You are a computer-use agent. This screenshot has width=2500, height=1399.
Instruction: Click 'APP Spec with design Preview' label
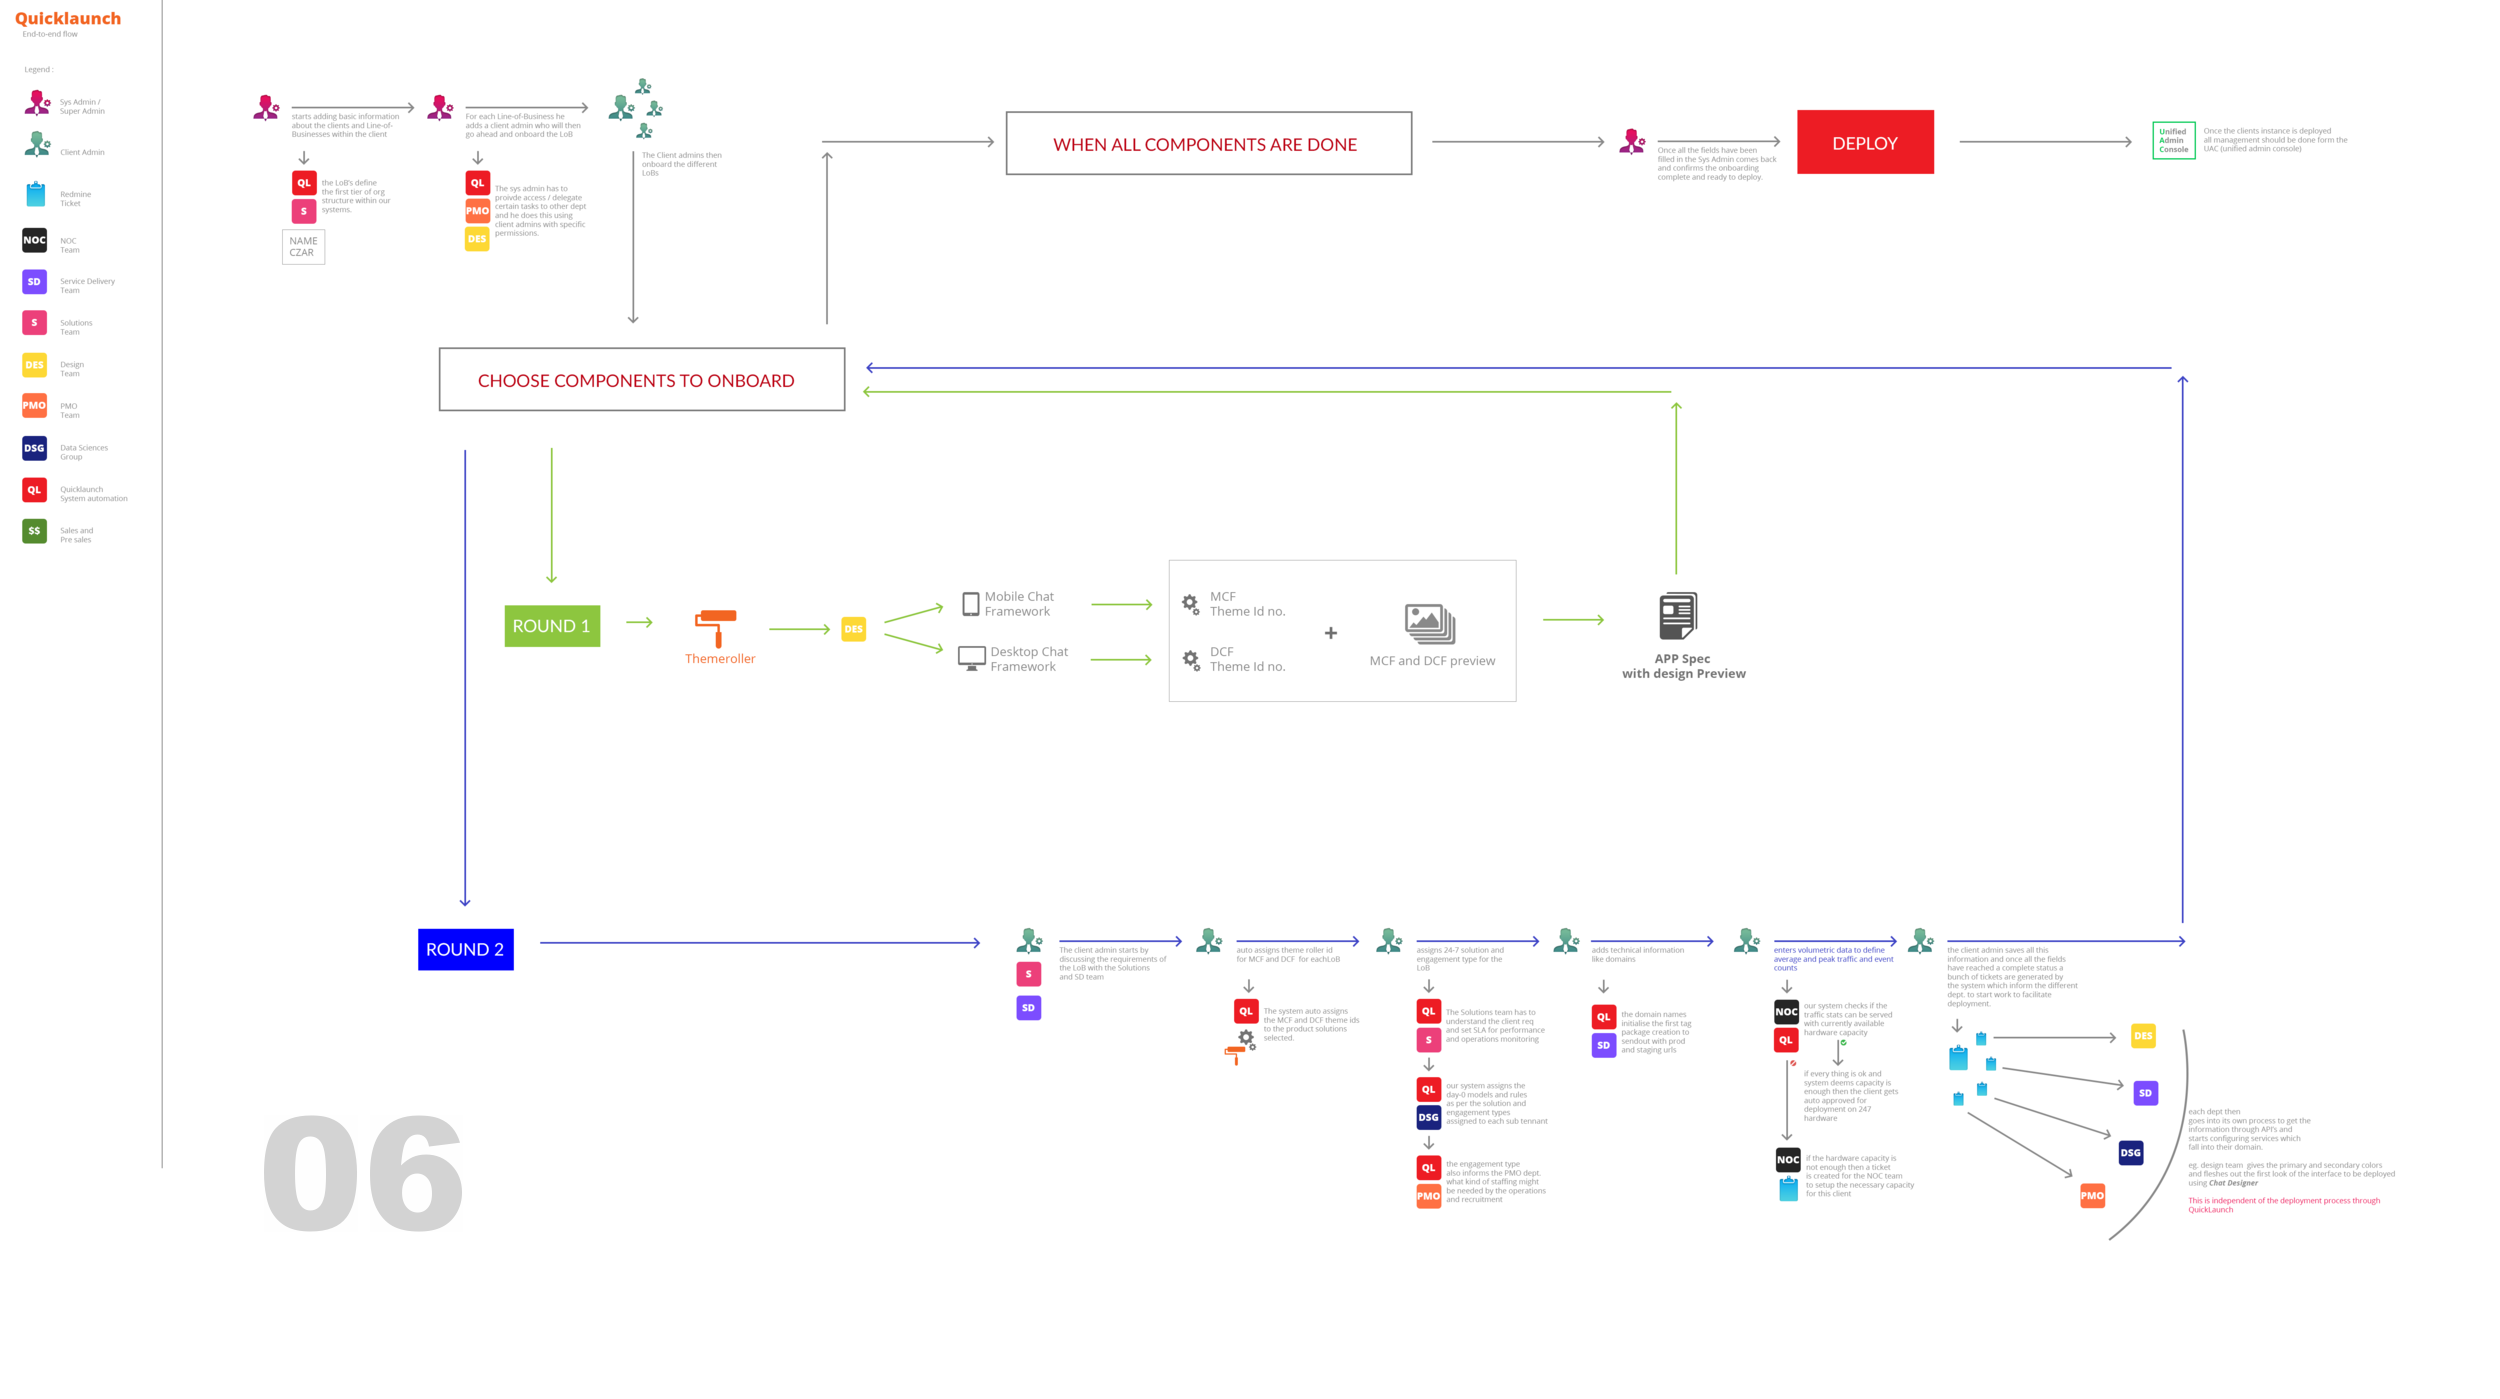click(x=1684, y=666)
